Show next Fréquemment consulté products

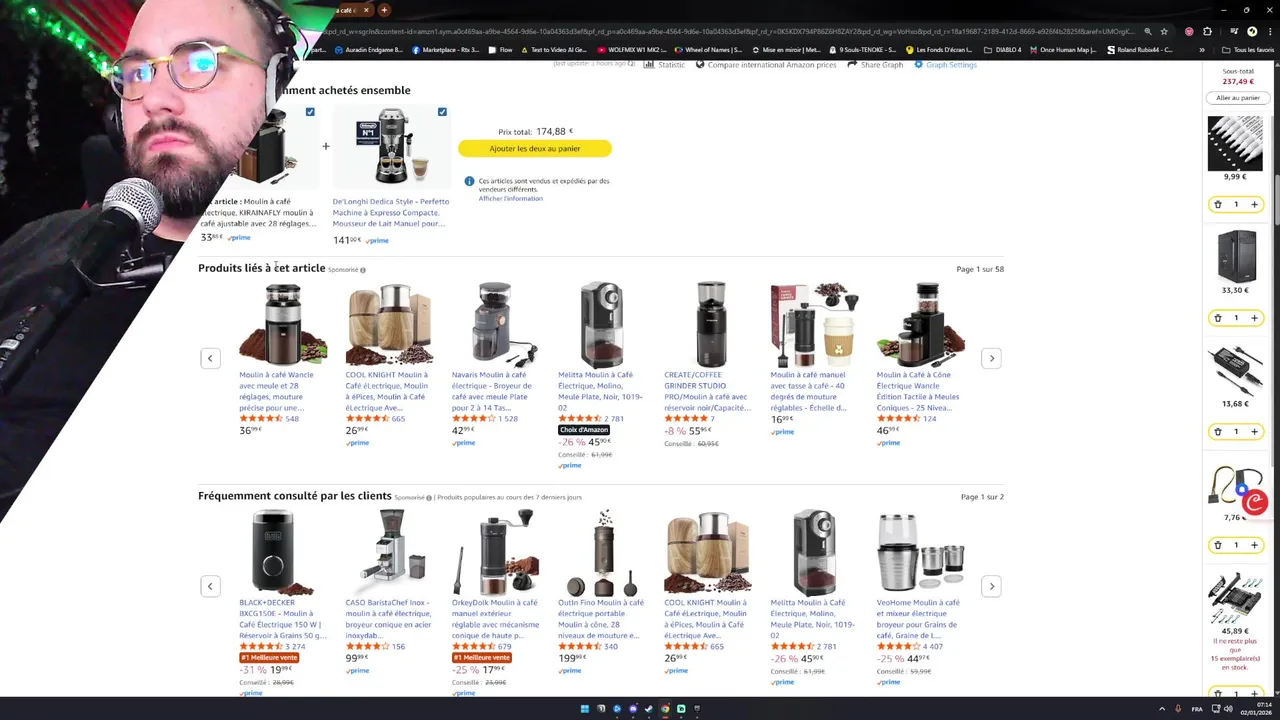[991, 586]
